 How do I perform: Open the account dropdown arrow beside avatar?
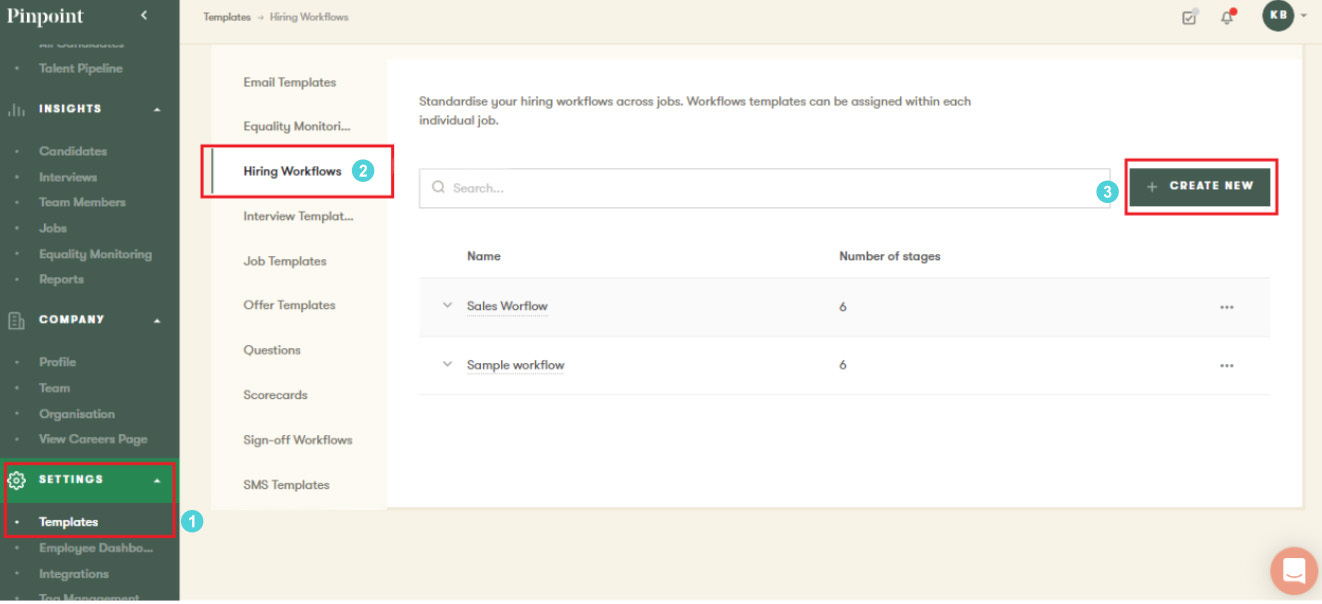pyautogui.click(x=1304, y=17)
